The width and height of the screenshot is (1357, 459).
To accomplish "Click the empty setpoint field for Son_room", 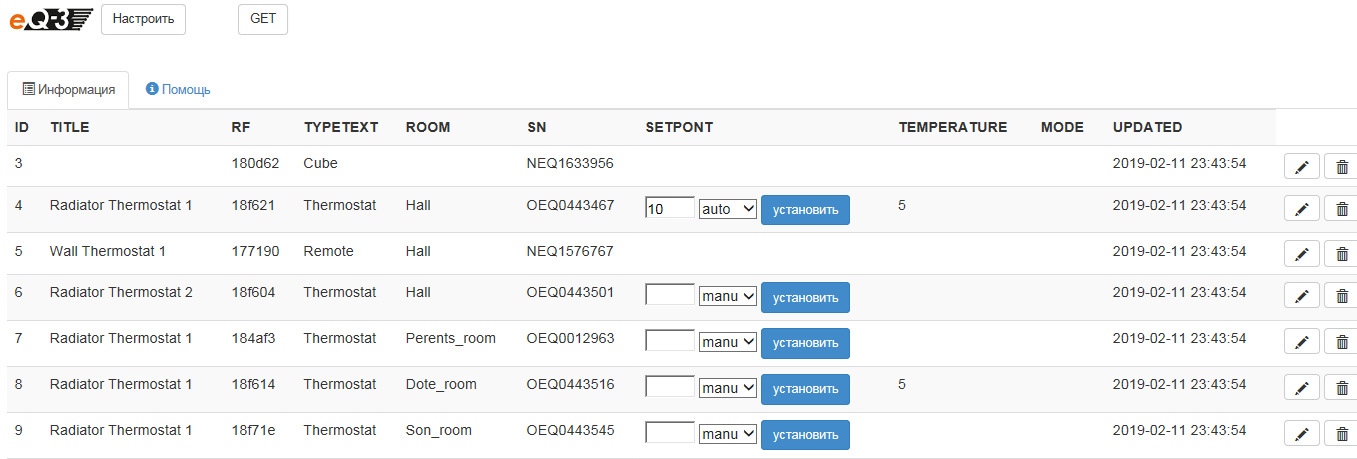I will point(670,434).
